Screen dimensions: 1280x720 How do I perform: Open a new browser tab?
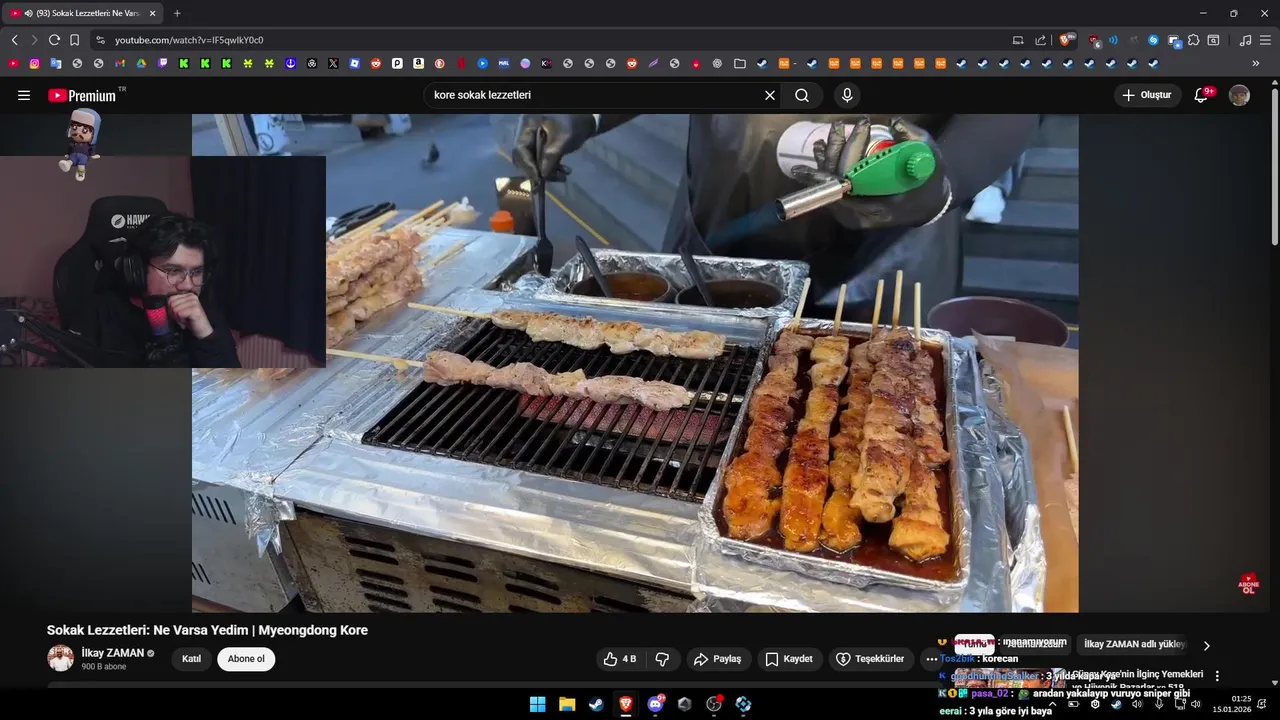pos(177,13)
